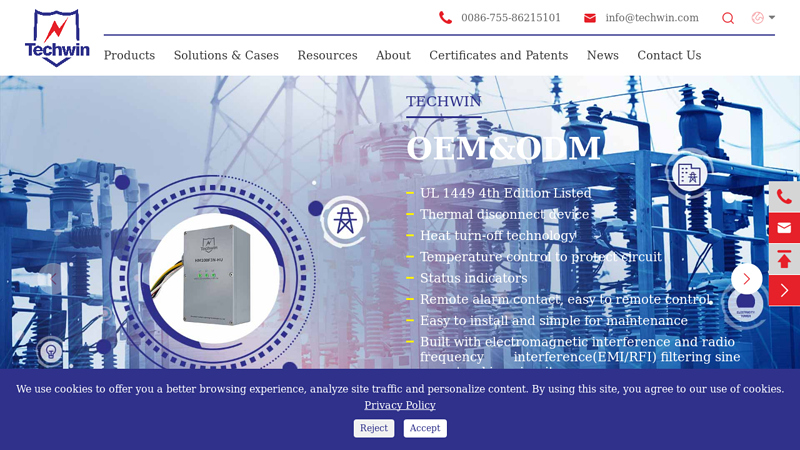800x450 pixels.
Task: Click the sidebar mail icon
Action: coord(784,228)
